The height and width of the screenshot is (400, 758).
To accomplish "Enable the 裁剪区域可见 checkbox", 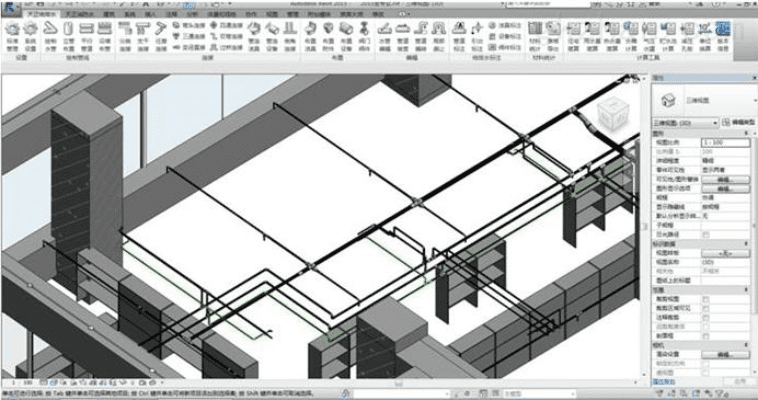I will pos(707,307).
